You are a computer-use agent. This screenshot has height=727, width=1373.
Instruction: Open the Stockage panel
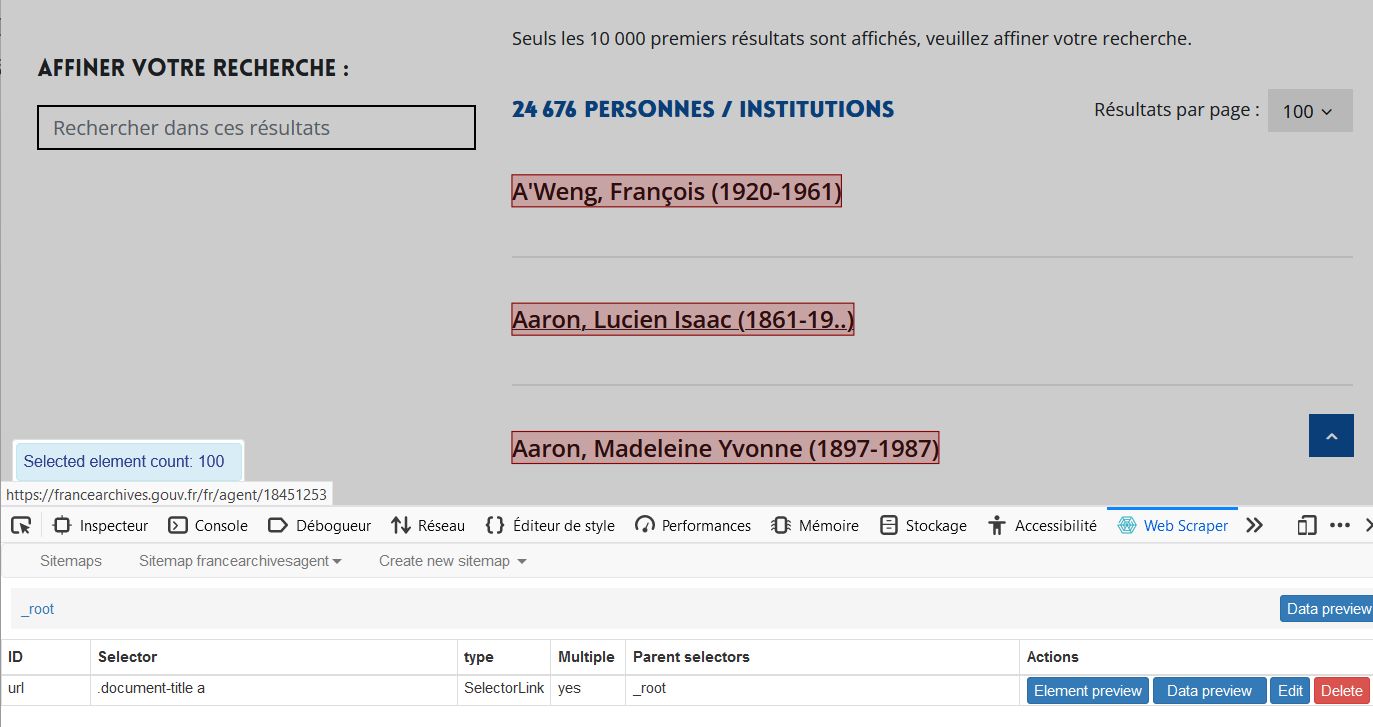[x=923, y=525]
